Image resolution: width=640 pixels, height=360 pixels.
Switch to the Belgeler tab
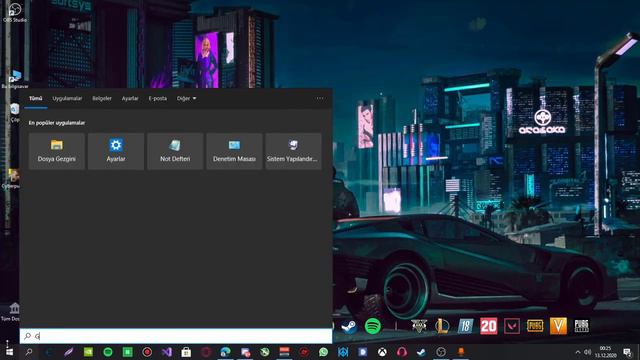(102, 98)
